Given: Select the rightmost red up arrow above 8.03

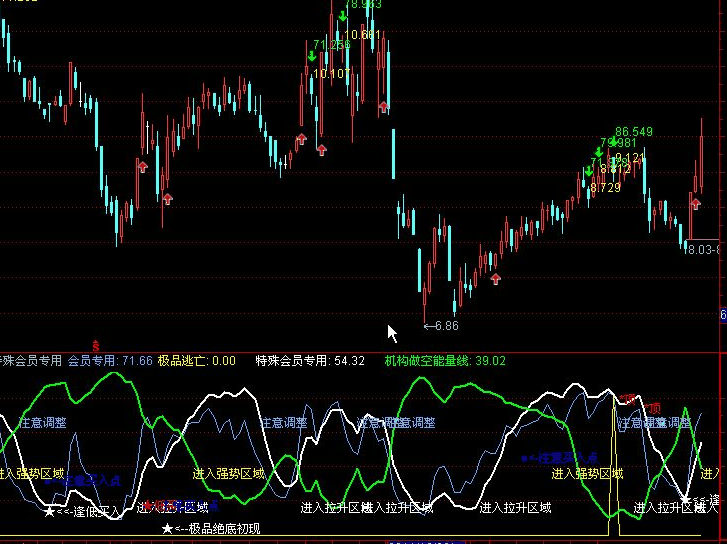Looking at the screenshot, I should pos(695,204).
